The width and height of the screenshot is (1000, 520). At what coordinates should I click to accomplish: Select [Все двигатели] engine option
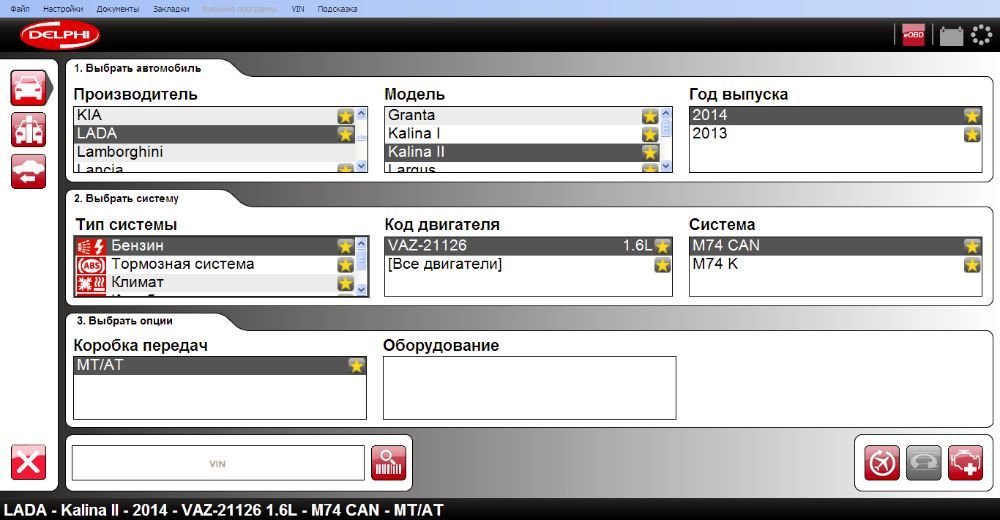528,265
